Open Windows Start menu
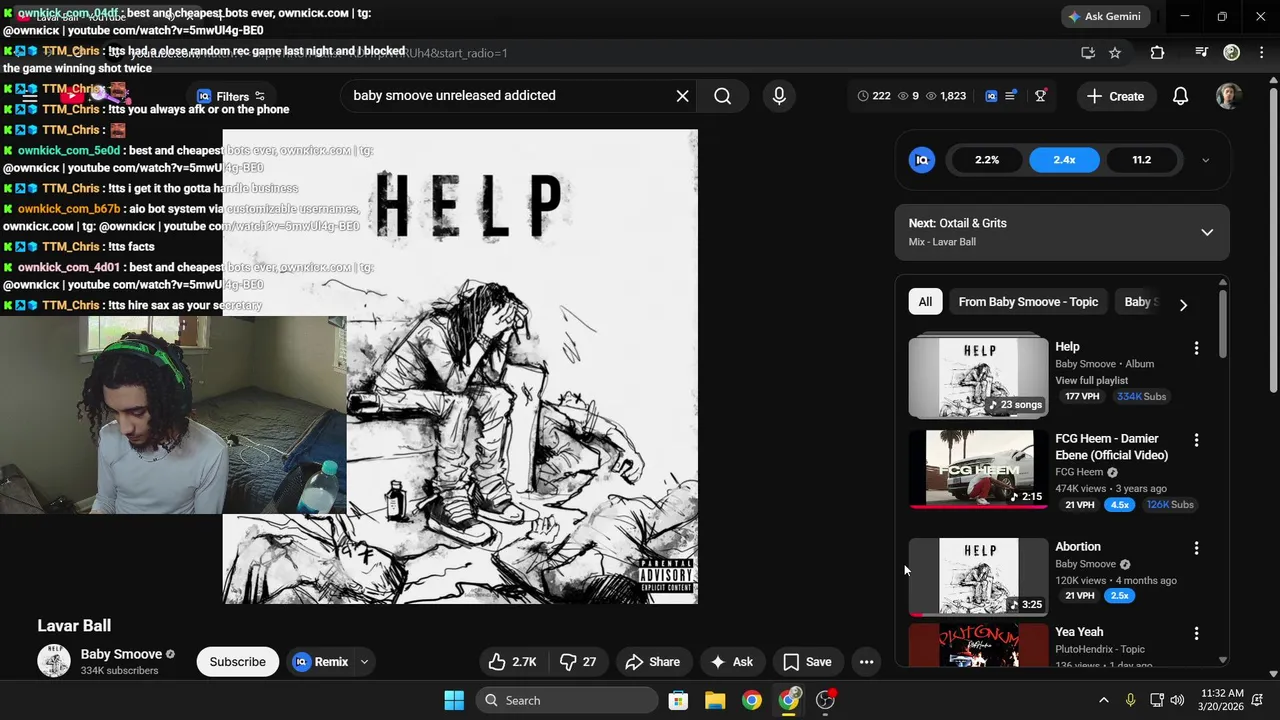The image size is (1280, 720). [x=454, y=700]
